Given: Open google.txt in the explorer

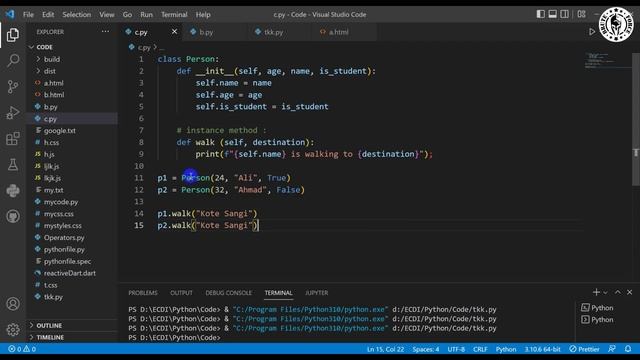Looking at the screenshot, I should coord(73,131).
